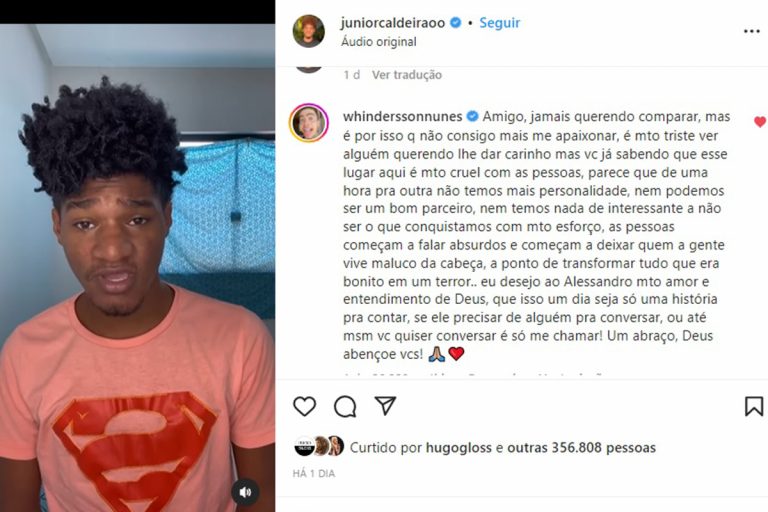The width and height of the screenshot is (768, 512).
Task: Open whinderssonnunes username link
Action: pyautogui.click(x=403, y=117)
